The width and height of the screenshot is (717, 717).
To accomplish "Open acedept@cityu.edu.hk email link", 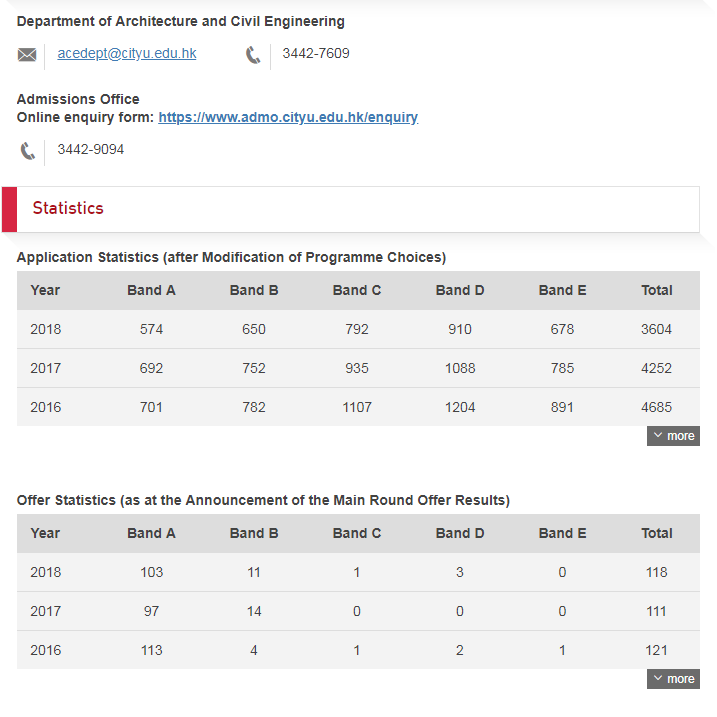I will [127, 54].
